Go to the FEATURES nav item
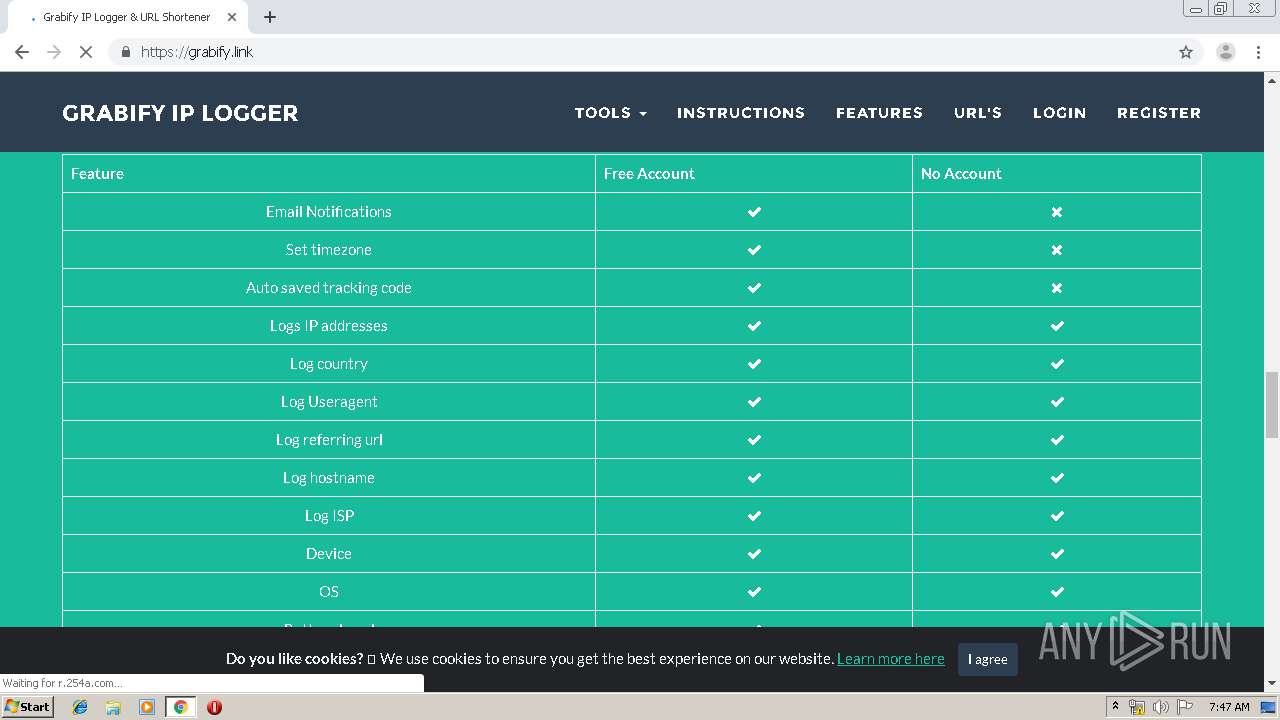The width and height of the screenshot is (1280, 720). click(879, 113)
